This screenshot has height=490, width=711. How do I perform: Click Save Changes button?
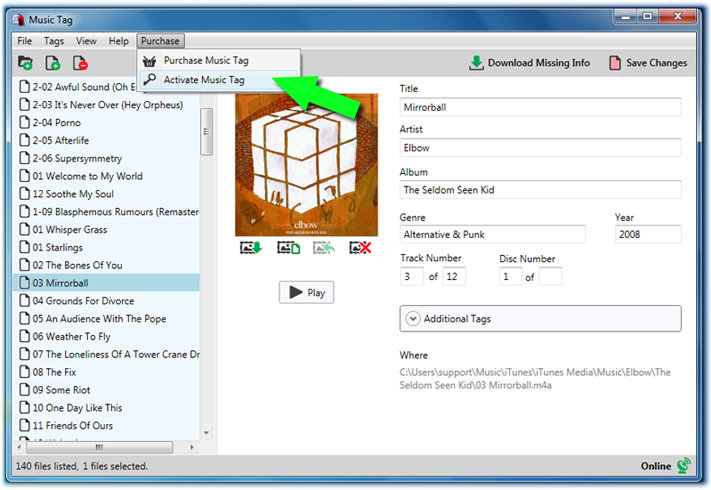tap(648, 63)
